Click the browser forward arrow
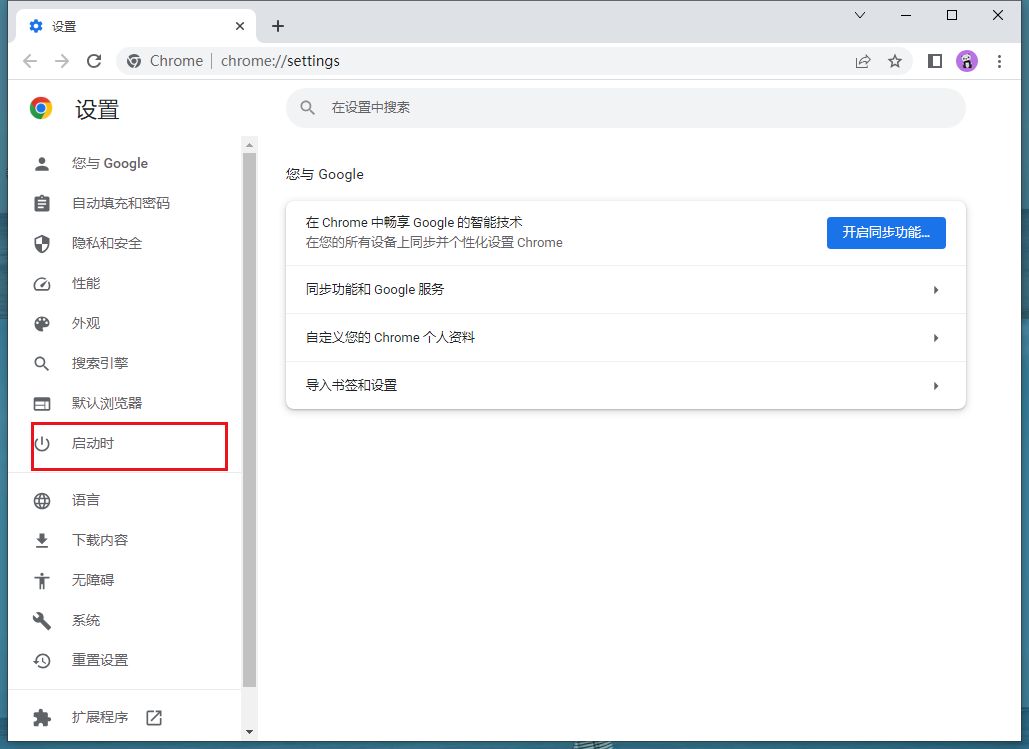Image resolution: width=1029 pixels, height=749 pixels. [x=62, y=61]
